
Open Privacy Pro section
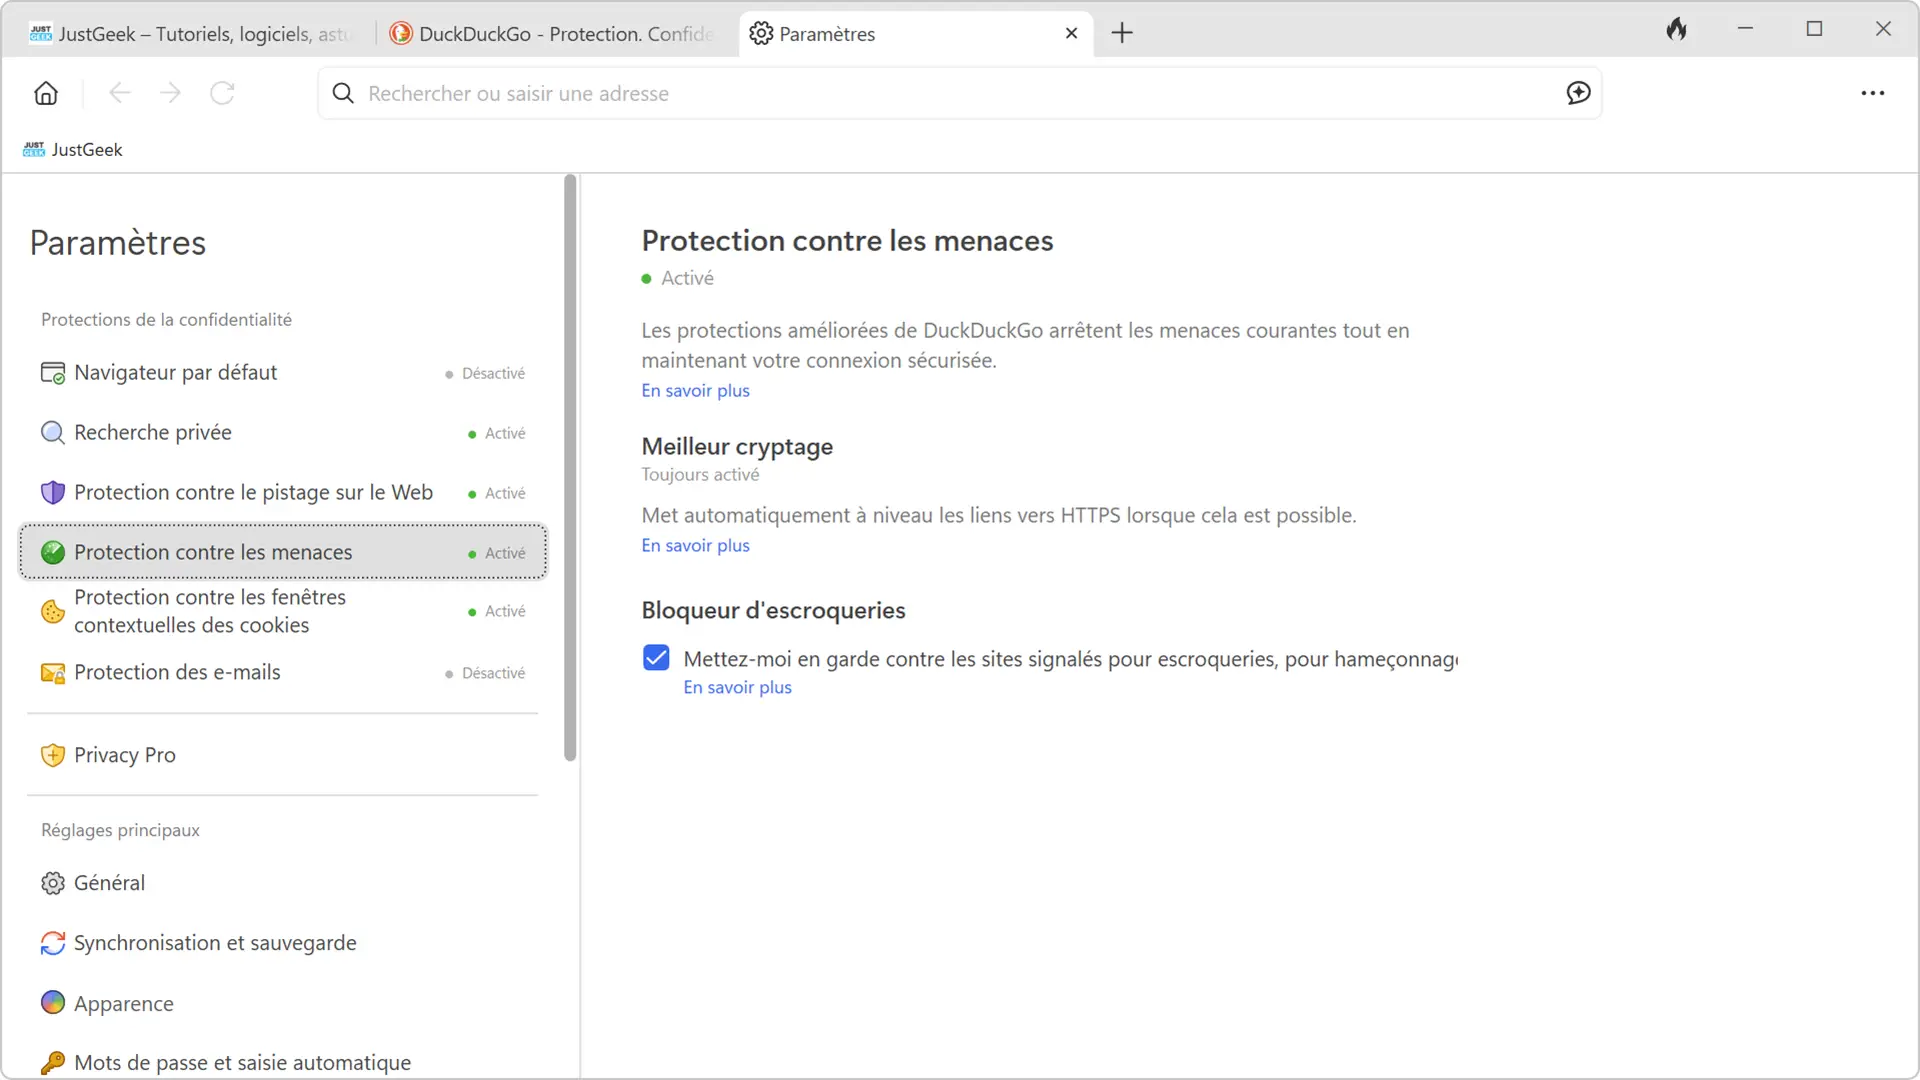click(283, 755)
